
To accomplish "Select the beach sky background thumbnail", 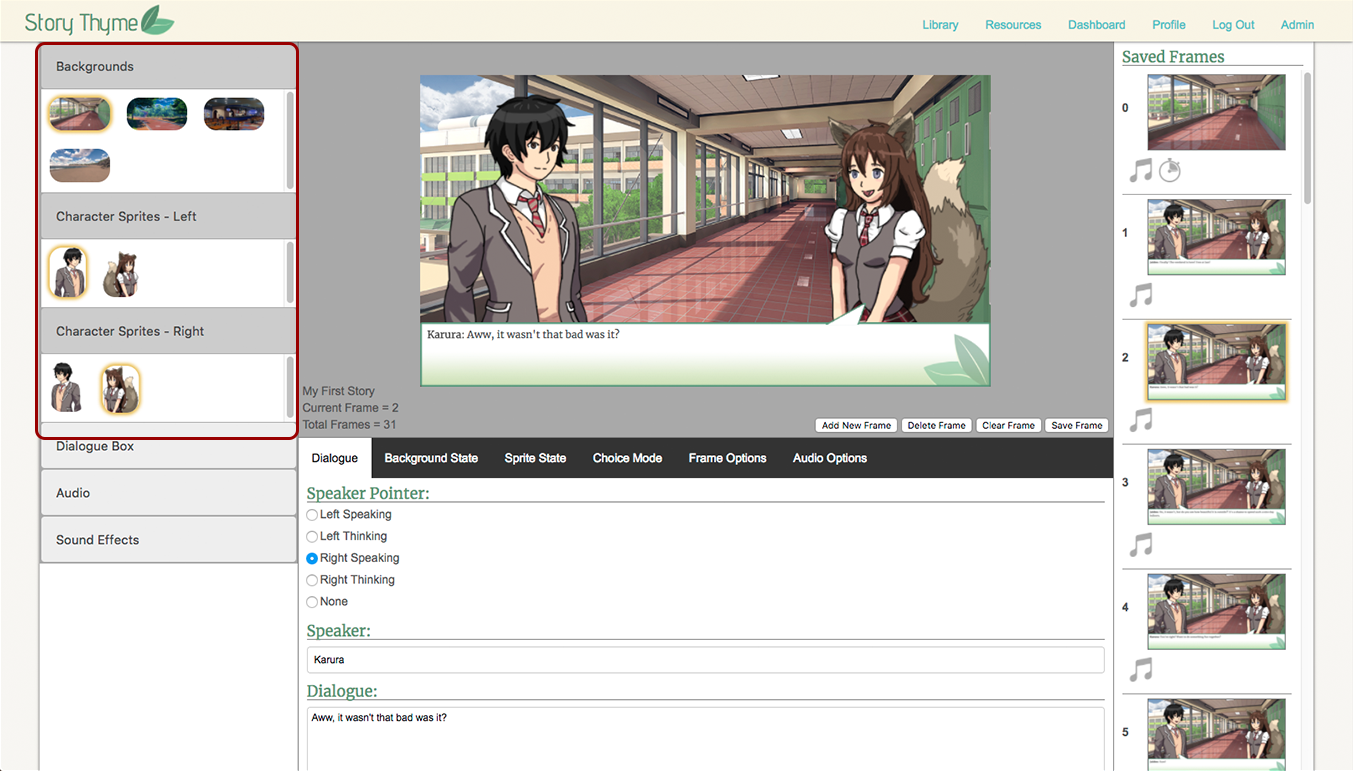I will coord(79,165).
